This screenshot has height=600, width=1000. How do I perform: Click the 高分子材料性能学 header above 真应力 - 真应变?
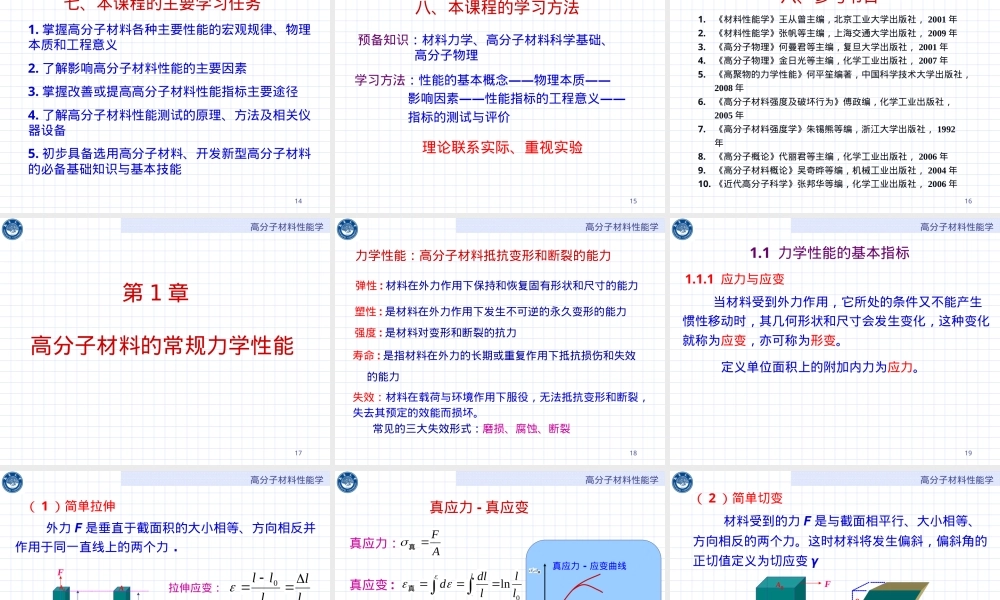pos(621,479)
